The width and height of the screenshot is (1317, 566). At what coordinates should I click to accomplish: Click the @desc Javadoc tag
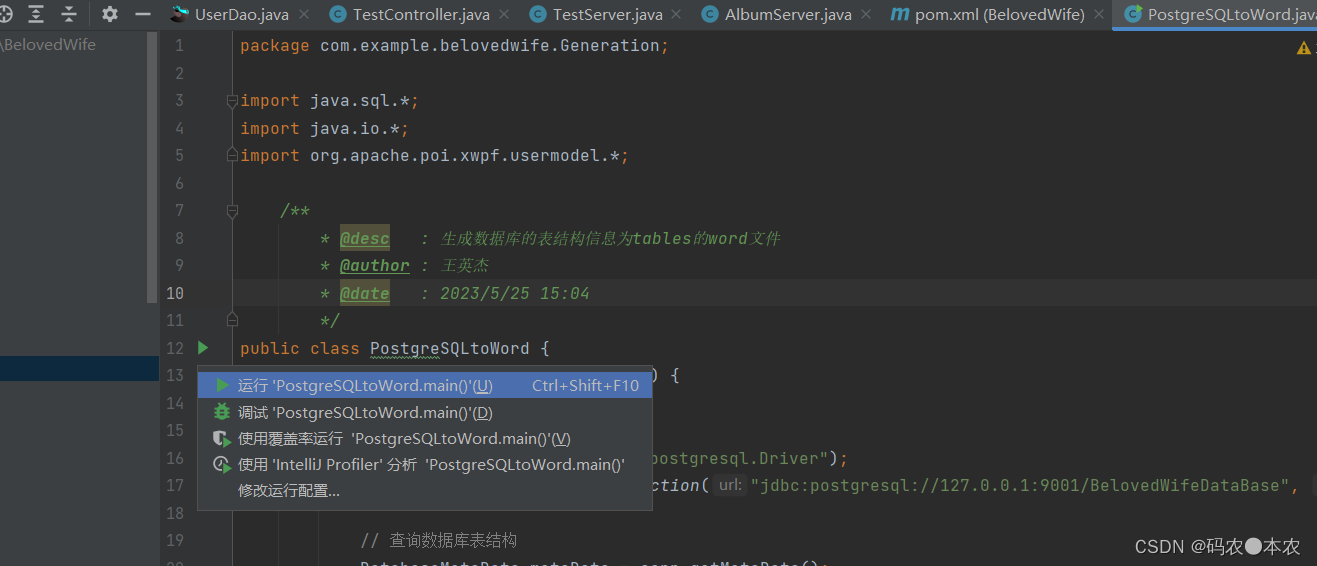click(x=365, y=238)
